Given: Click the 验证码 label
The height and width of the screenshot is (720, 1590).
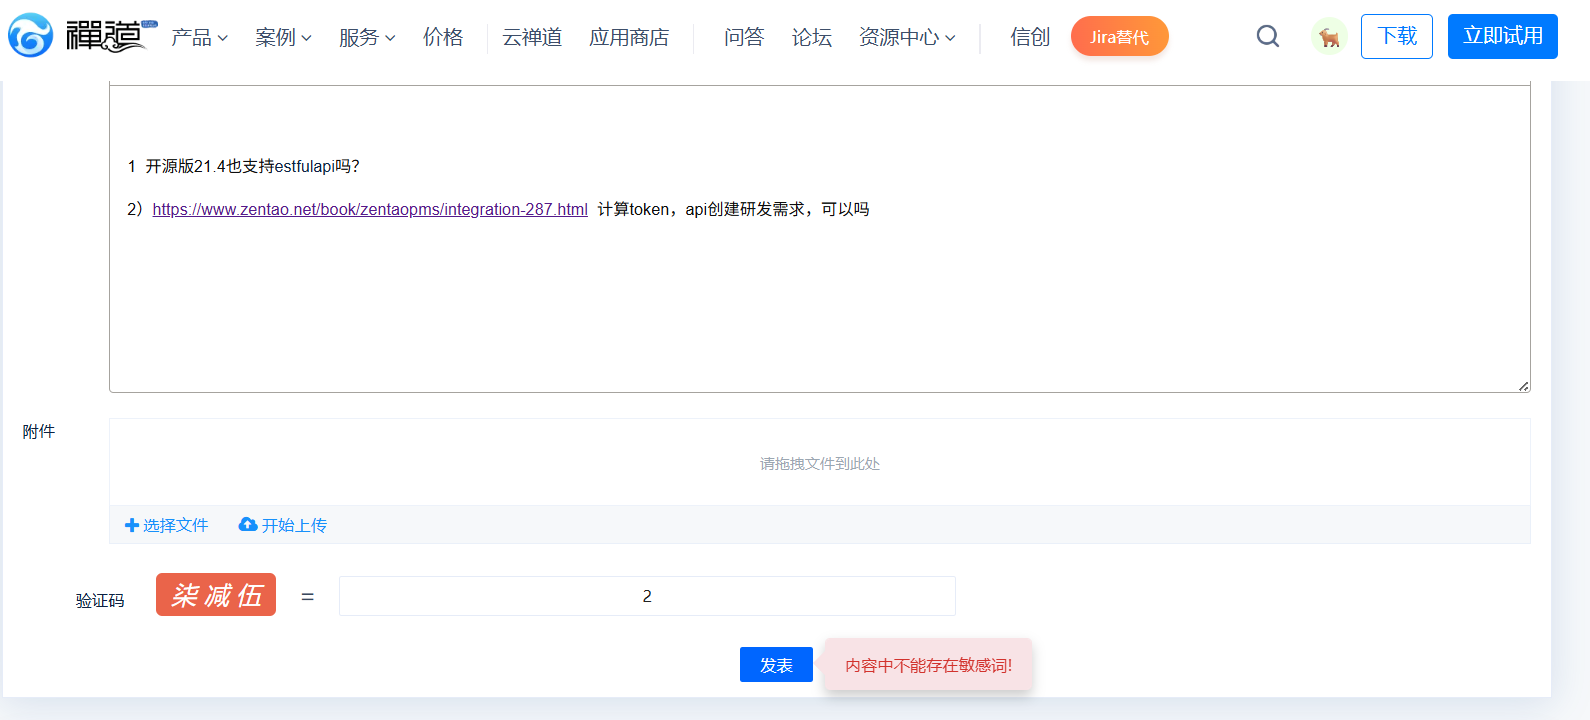Looking at the screenshot, I should click(x=100, y=600).
